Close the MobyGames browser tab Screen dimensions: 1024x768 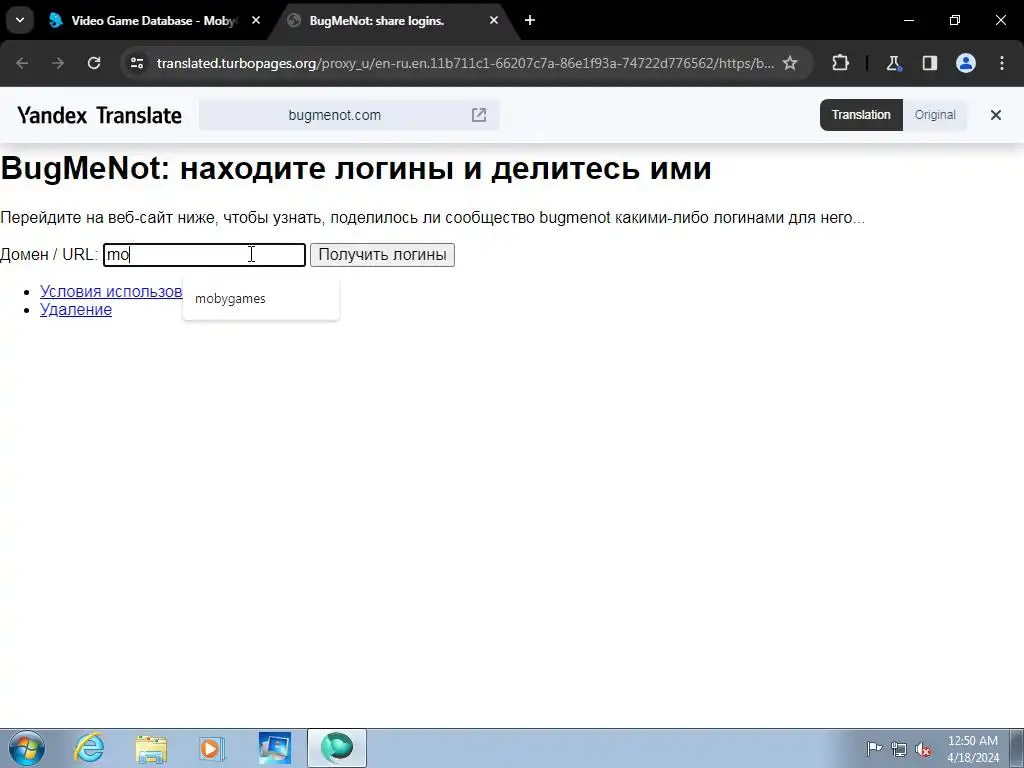tap(256, 20)
